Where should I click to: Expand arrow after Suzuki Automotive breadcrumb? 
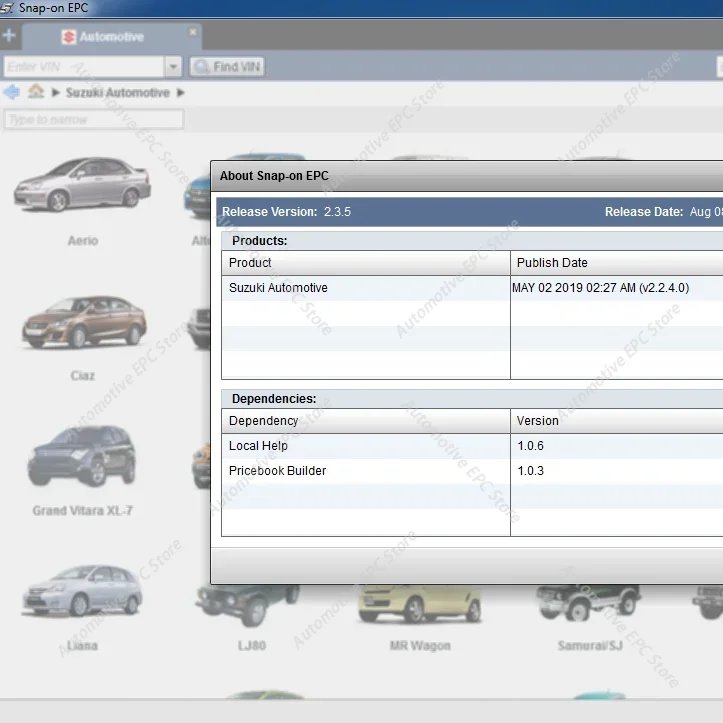click(181, 93)
